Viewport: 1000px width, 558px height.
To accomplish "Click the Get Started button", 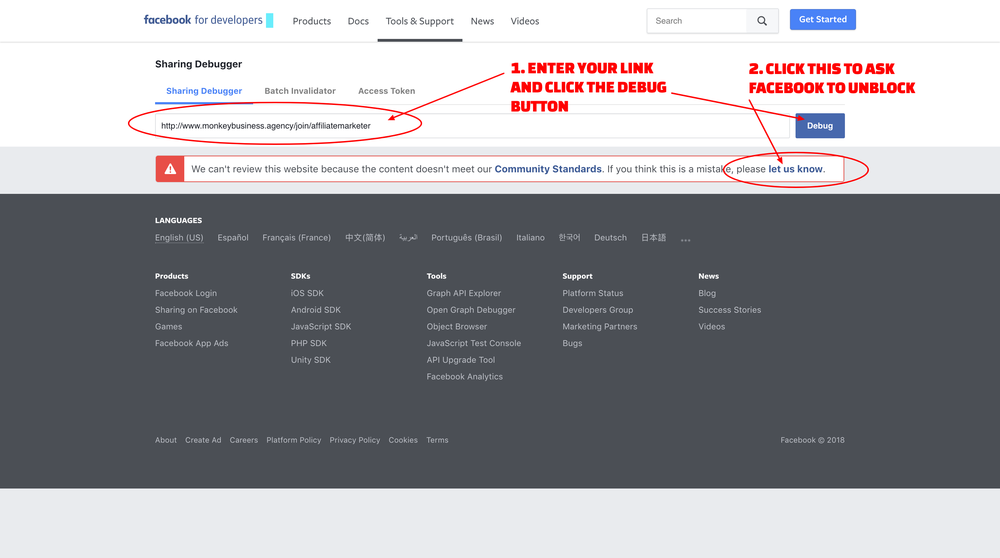I will click(821, 20).
